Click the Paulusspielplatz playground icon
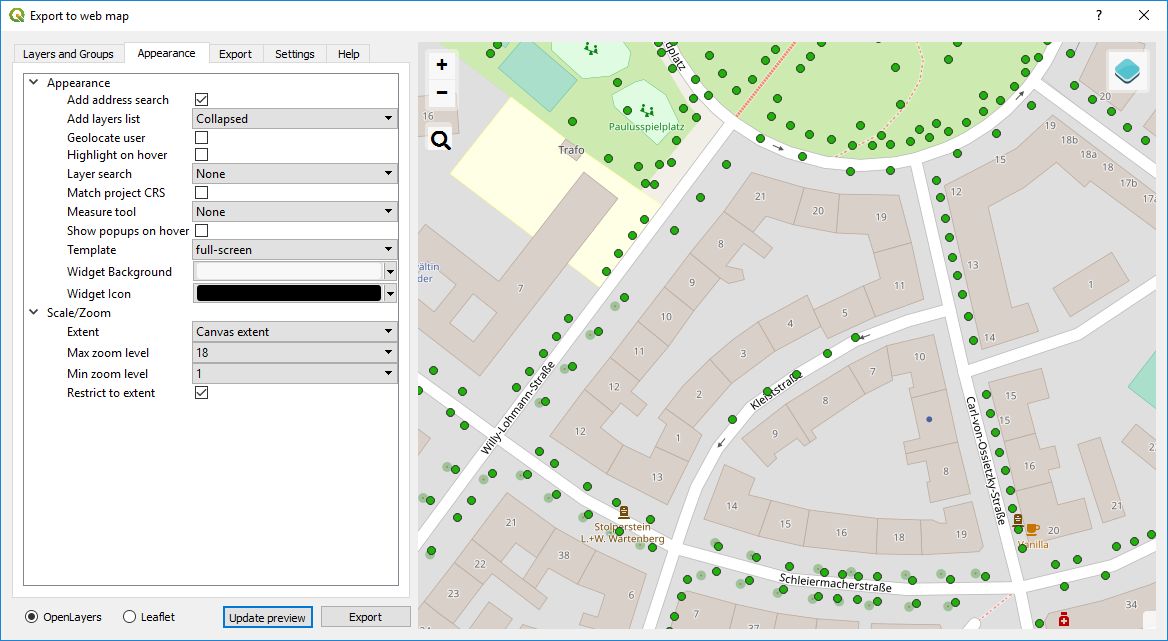The image size is (1168, 641). click(x=648, y=110)
